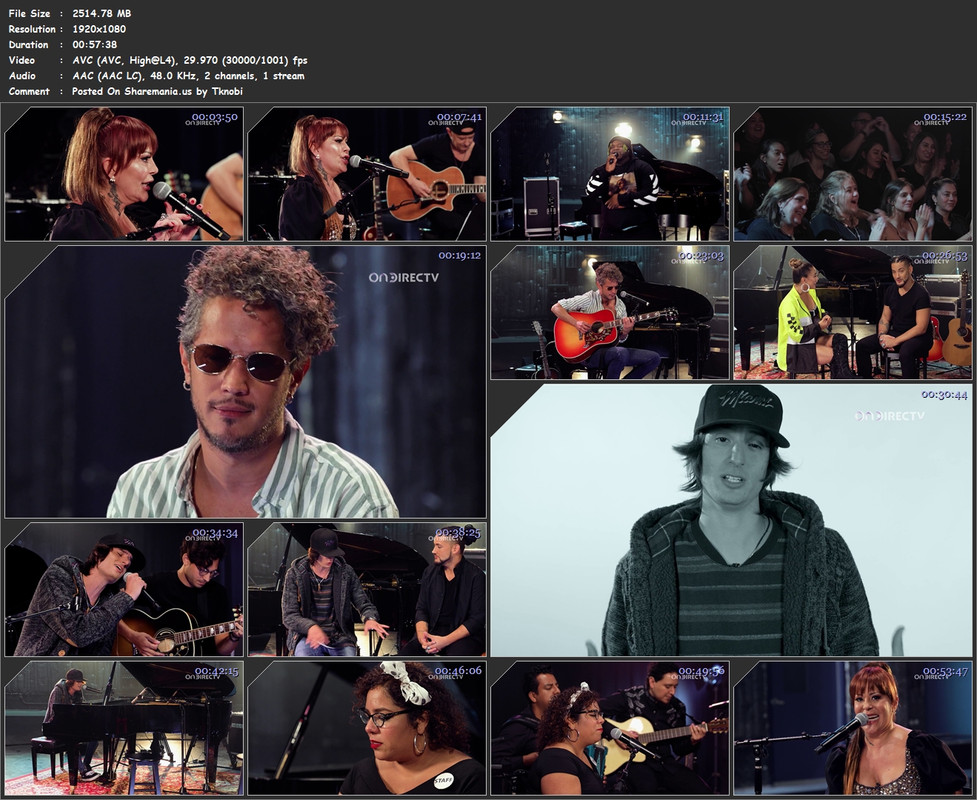This screenshot has width=977, height=800.
Task: Click the timestamp 00:30:44
Action: [x=945, y=394]
